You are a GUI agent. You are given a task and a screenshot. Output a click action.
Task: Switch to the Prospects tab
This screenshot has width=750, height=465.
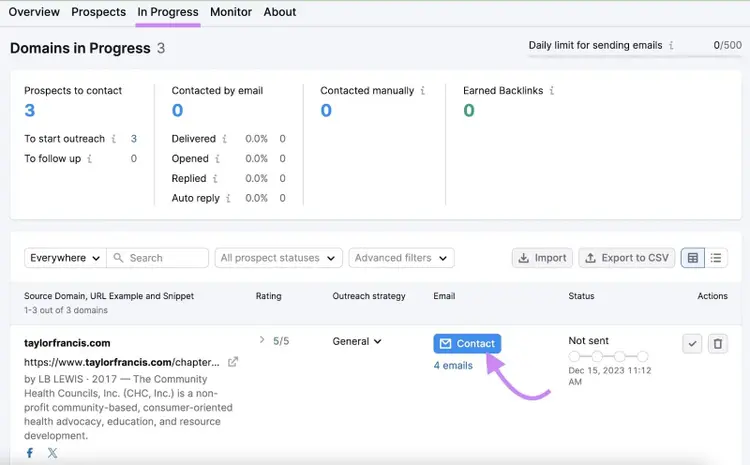(x=99, y=12)
